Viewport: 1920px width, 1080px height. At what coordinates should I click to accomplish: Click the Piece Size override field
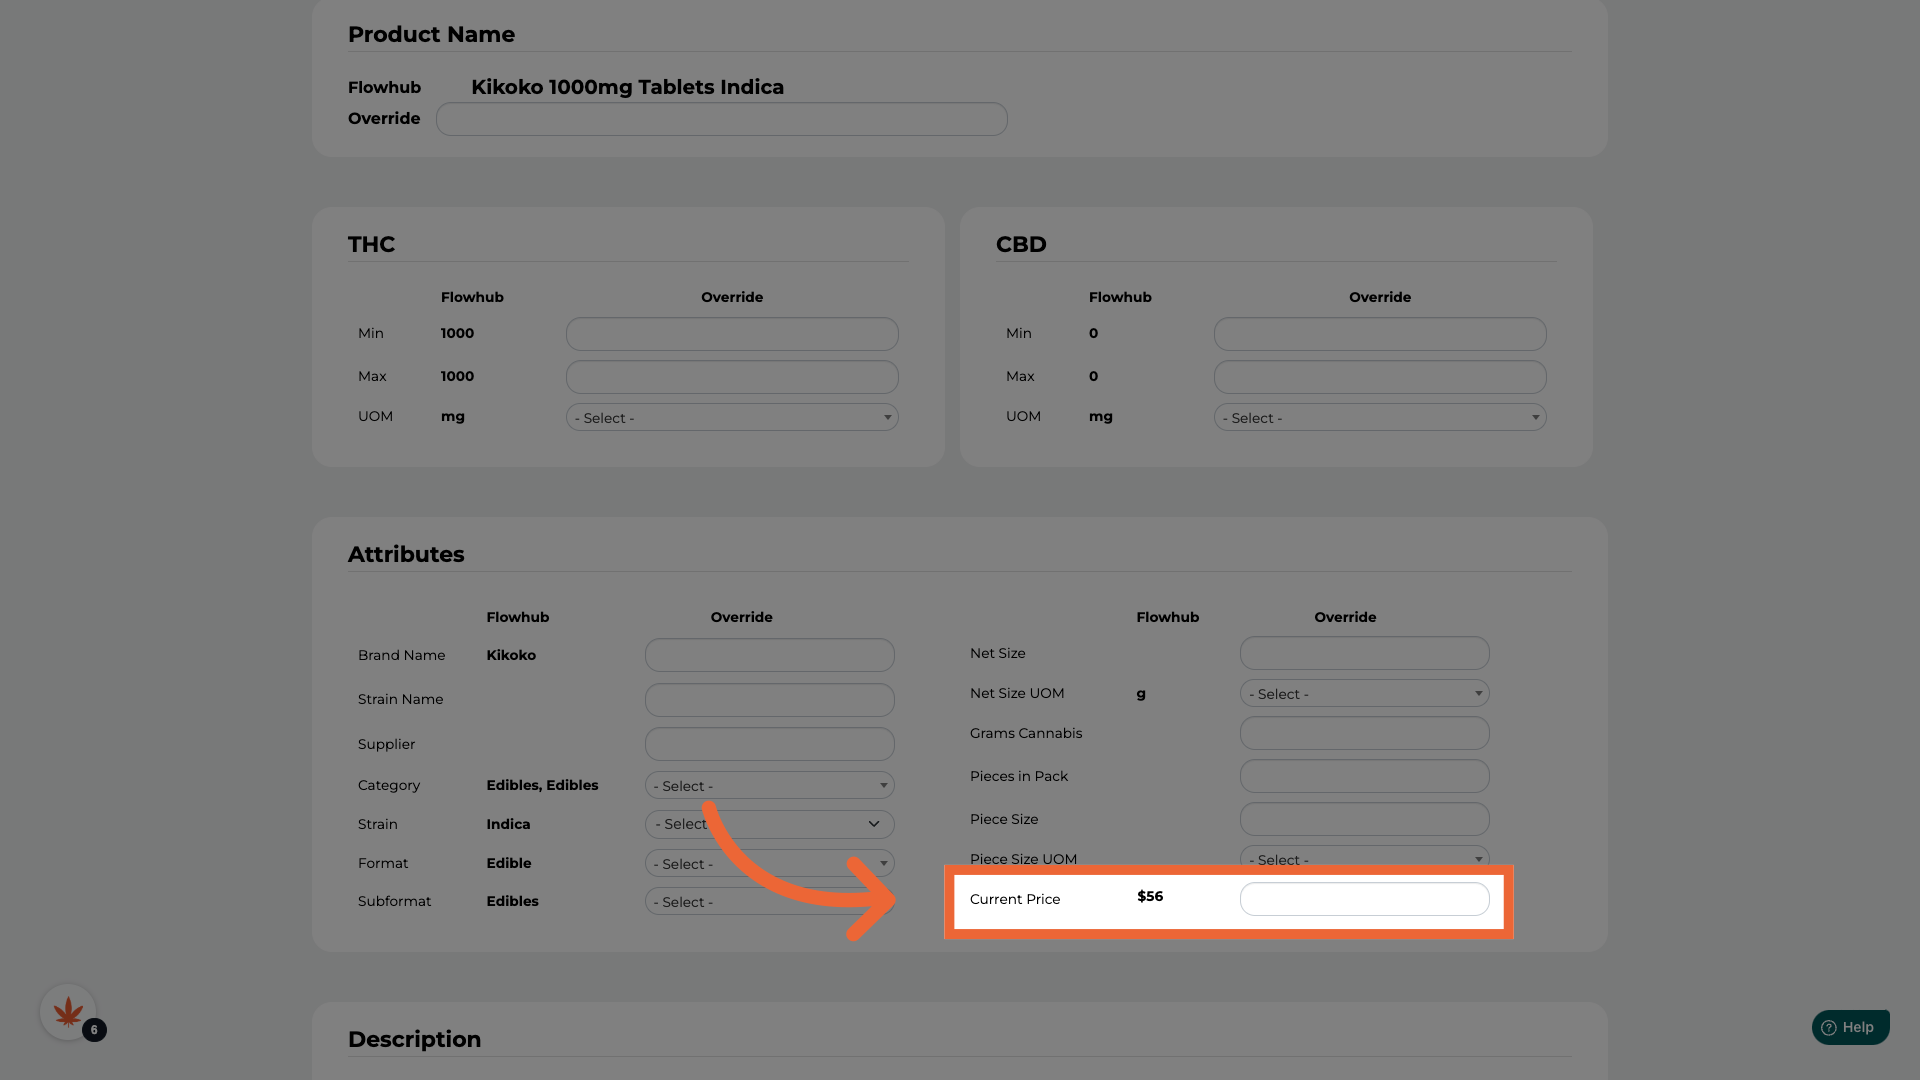click(1364, 819)
